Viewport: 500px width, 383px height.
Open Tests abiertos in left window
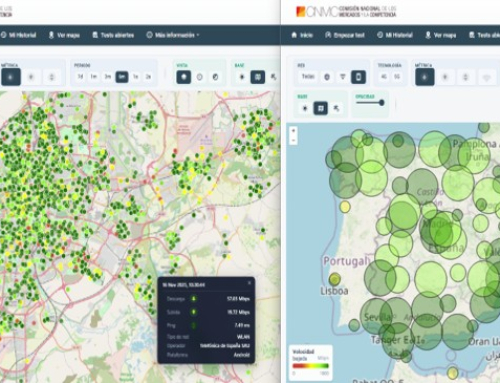pyautogui.click(x=113, y=35)
